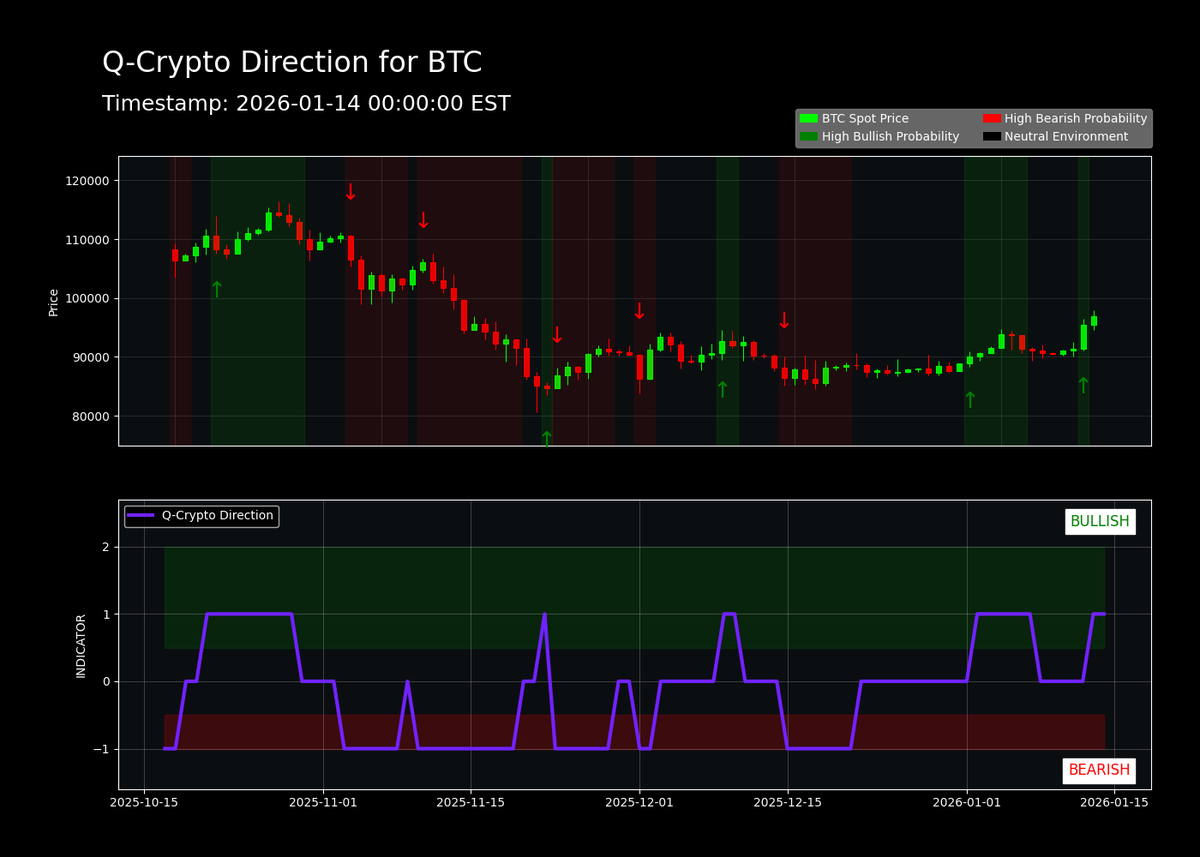Click the first red down-arrow signal marker
Viewport: 1200px width, 857px height.
(x=351, y=191)
